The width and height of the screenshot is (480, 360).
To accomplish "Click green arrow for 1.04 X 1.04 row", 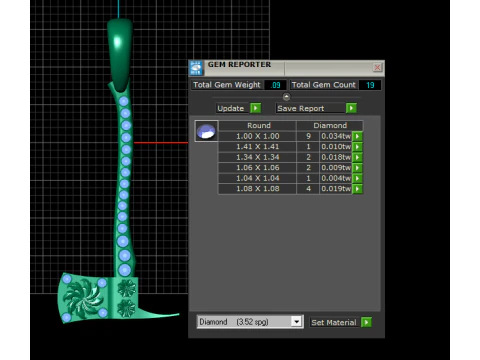I will pyautogui.click(x=357, y=178).
